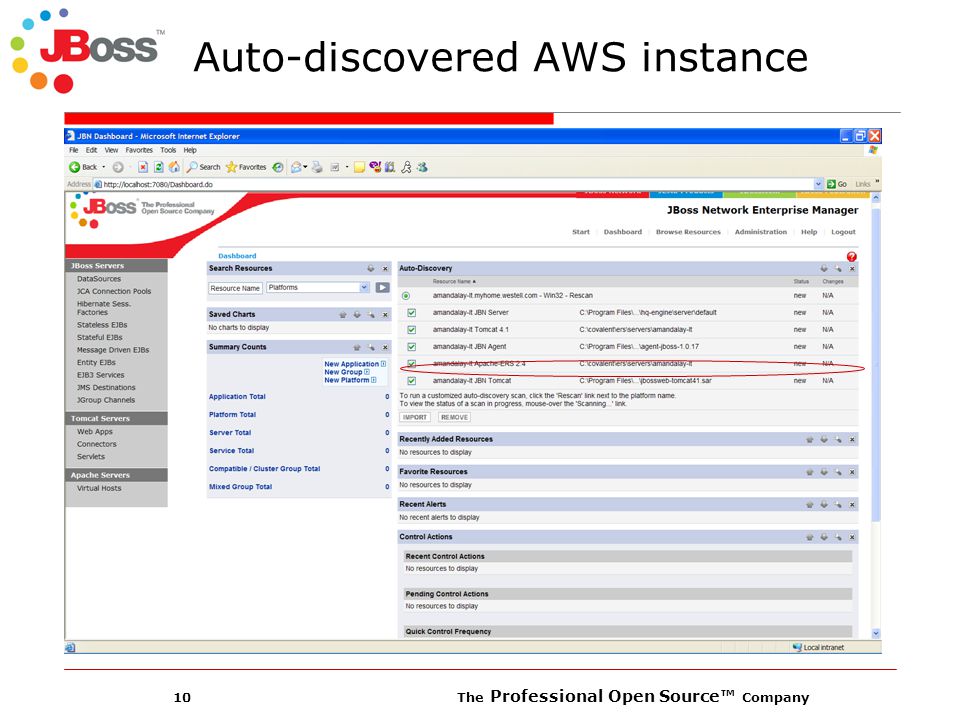Move the Recently Added Resources portlet down

pos(824,440)
